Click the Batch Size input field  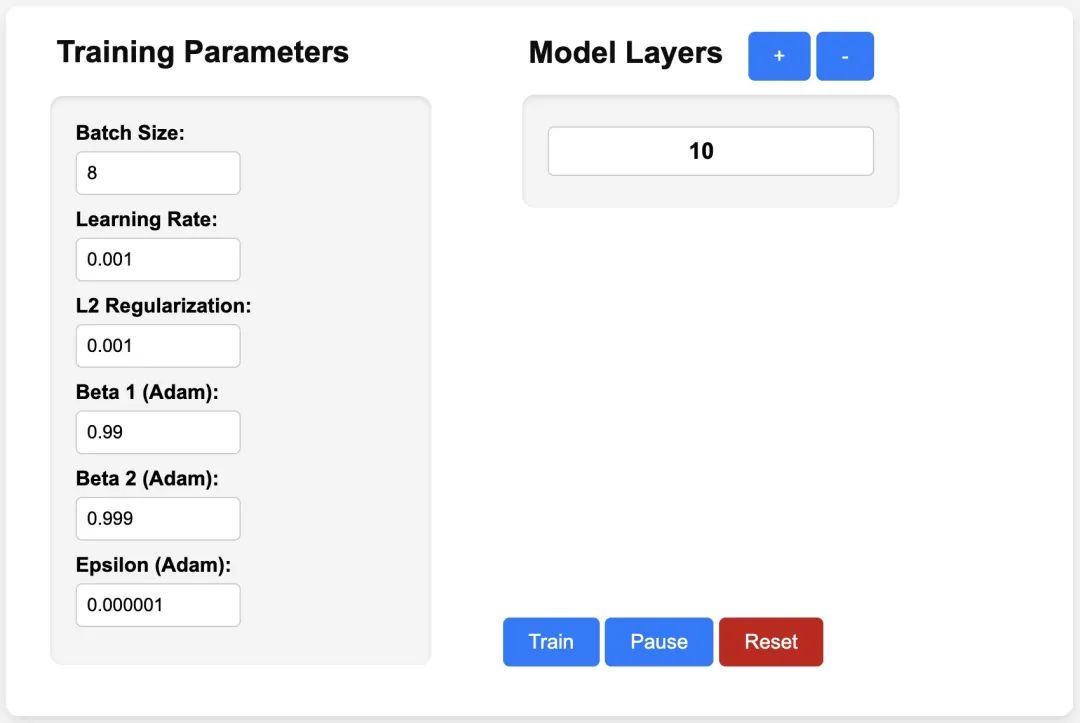pos(158,173)
